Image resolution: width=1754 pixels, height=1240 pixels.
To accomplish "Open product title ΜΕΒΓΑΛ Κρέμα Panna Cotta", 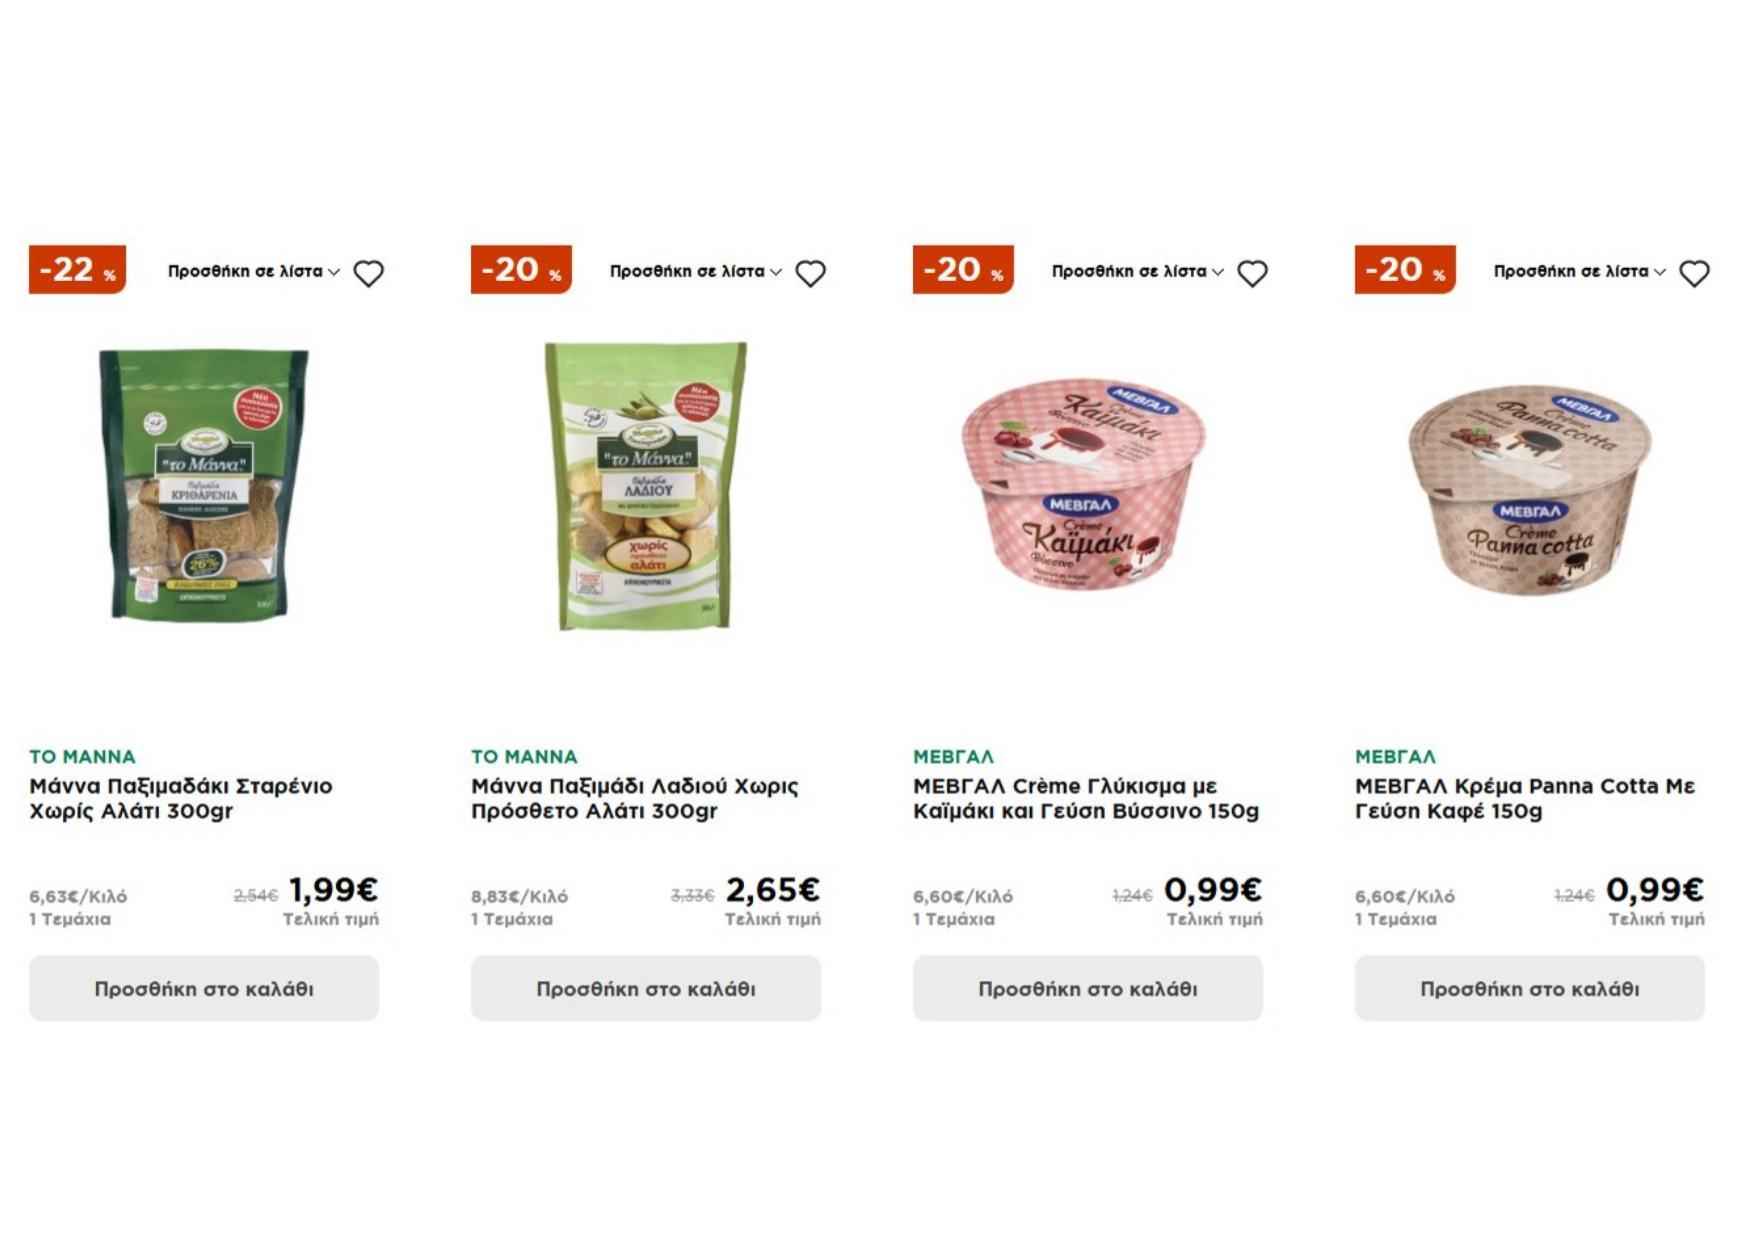I will [x=1524, y=798].
